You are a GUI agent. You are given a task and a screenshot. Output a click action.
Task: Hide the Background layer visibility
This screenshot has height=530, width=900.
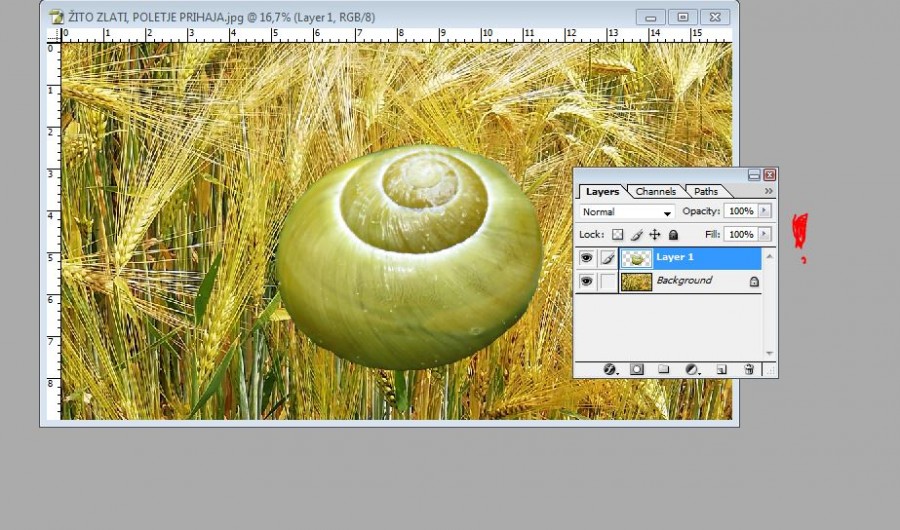pyautogui.click(x=587, y=282)
